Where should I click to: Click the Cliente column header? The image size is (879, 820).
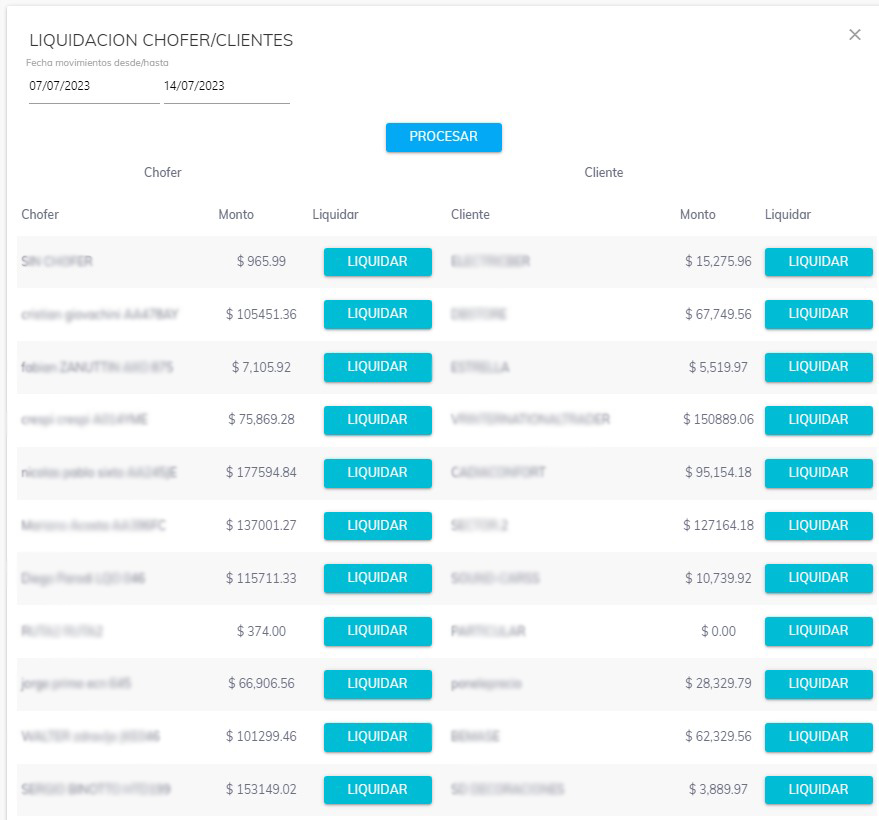(x=470, y=215)
